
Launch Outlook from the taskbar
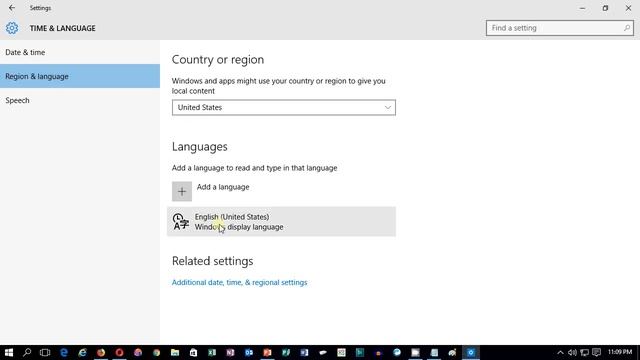pyautogui.click(x=249, y=352)
